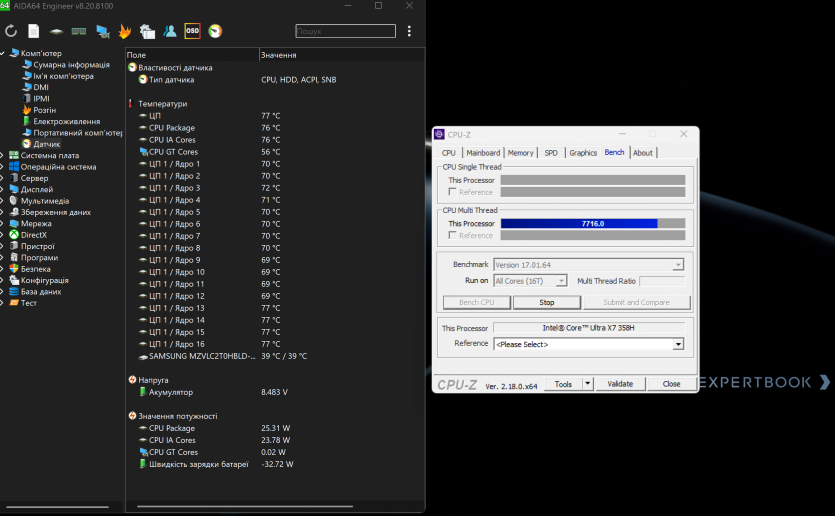Open the OSD panel icon
The image size is (835, 516).
pyautogui.click(x=192, y=31)
